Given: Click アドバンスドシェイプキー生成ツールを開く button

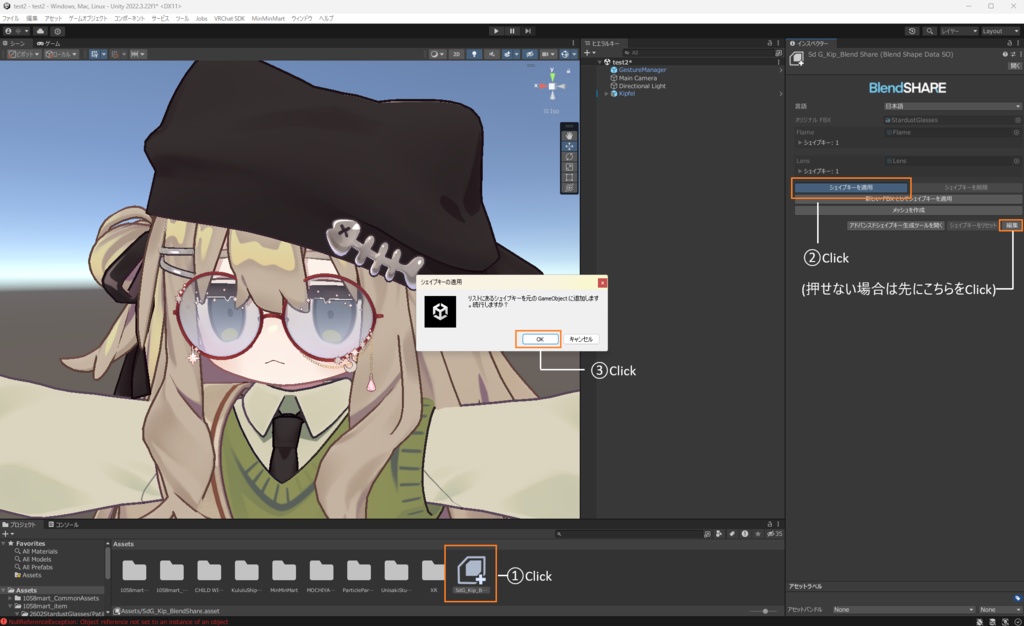Looking at the screenshot, I should pyautogui.click(x=895, y=225).
